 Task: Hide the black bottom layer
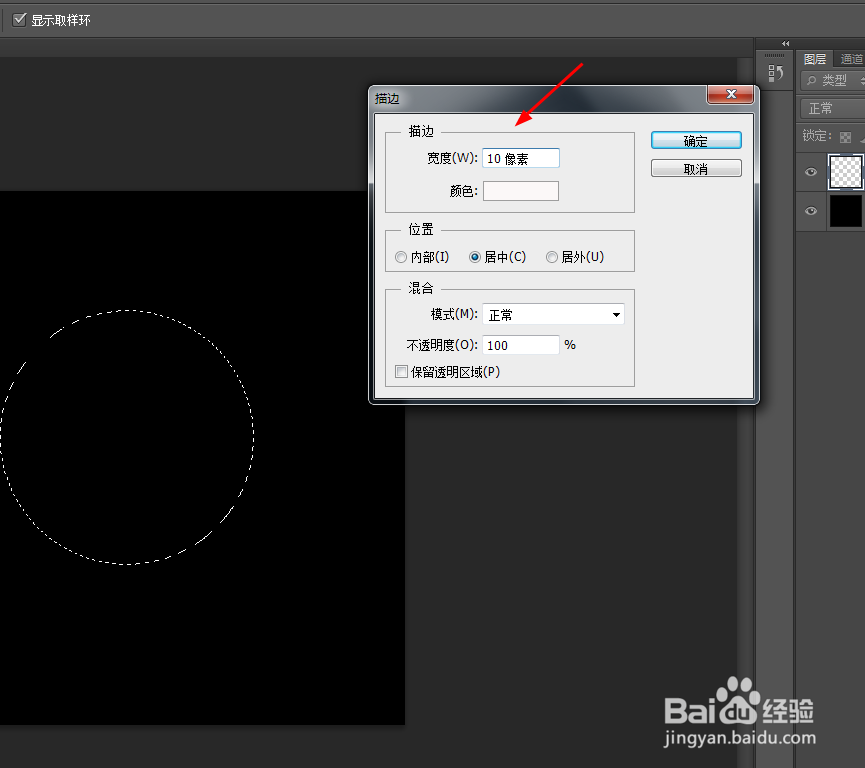point(810,211)
